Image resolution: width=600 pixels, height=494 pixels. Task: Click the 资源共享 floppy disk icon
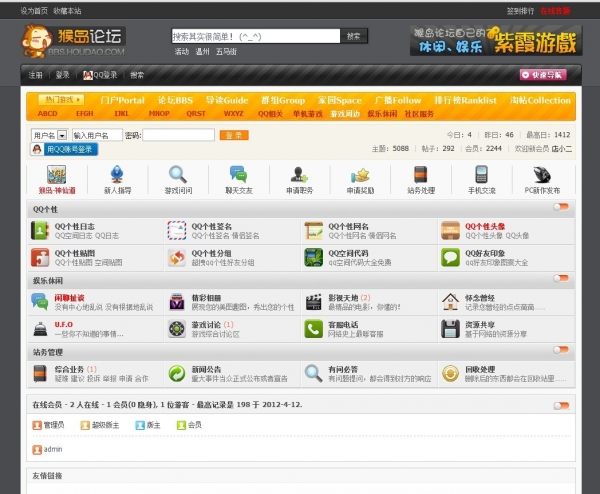[x=447, y=329]
